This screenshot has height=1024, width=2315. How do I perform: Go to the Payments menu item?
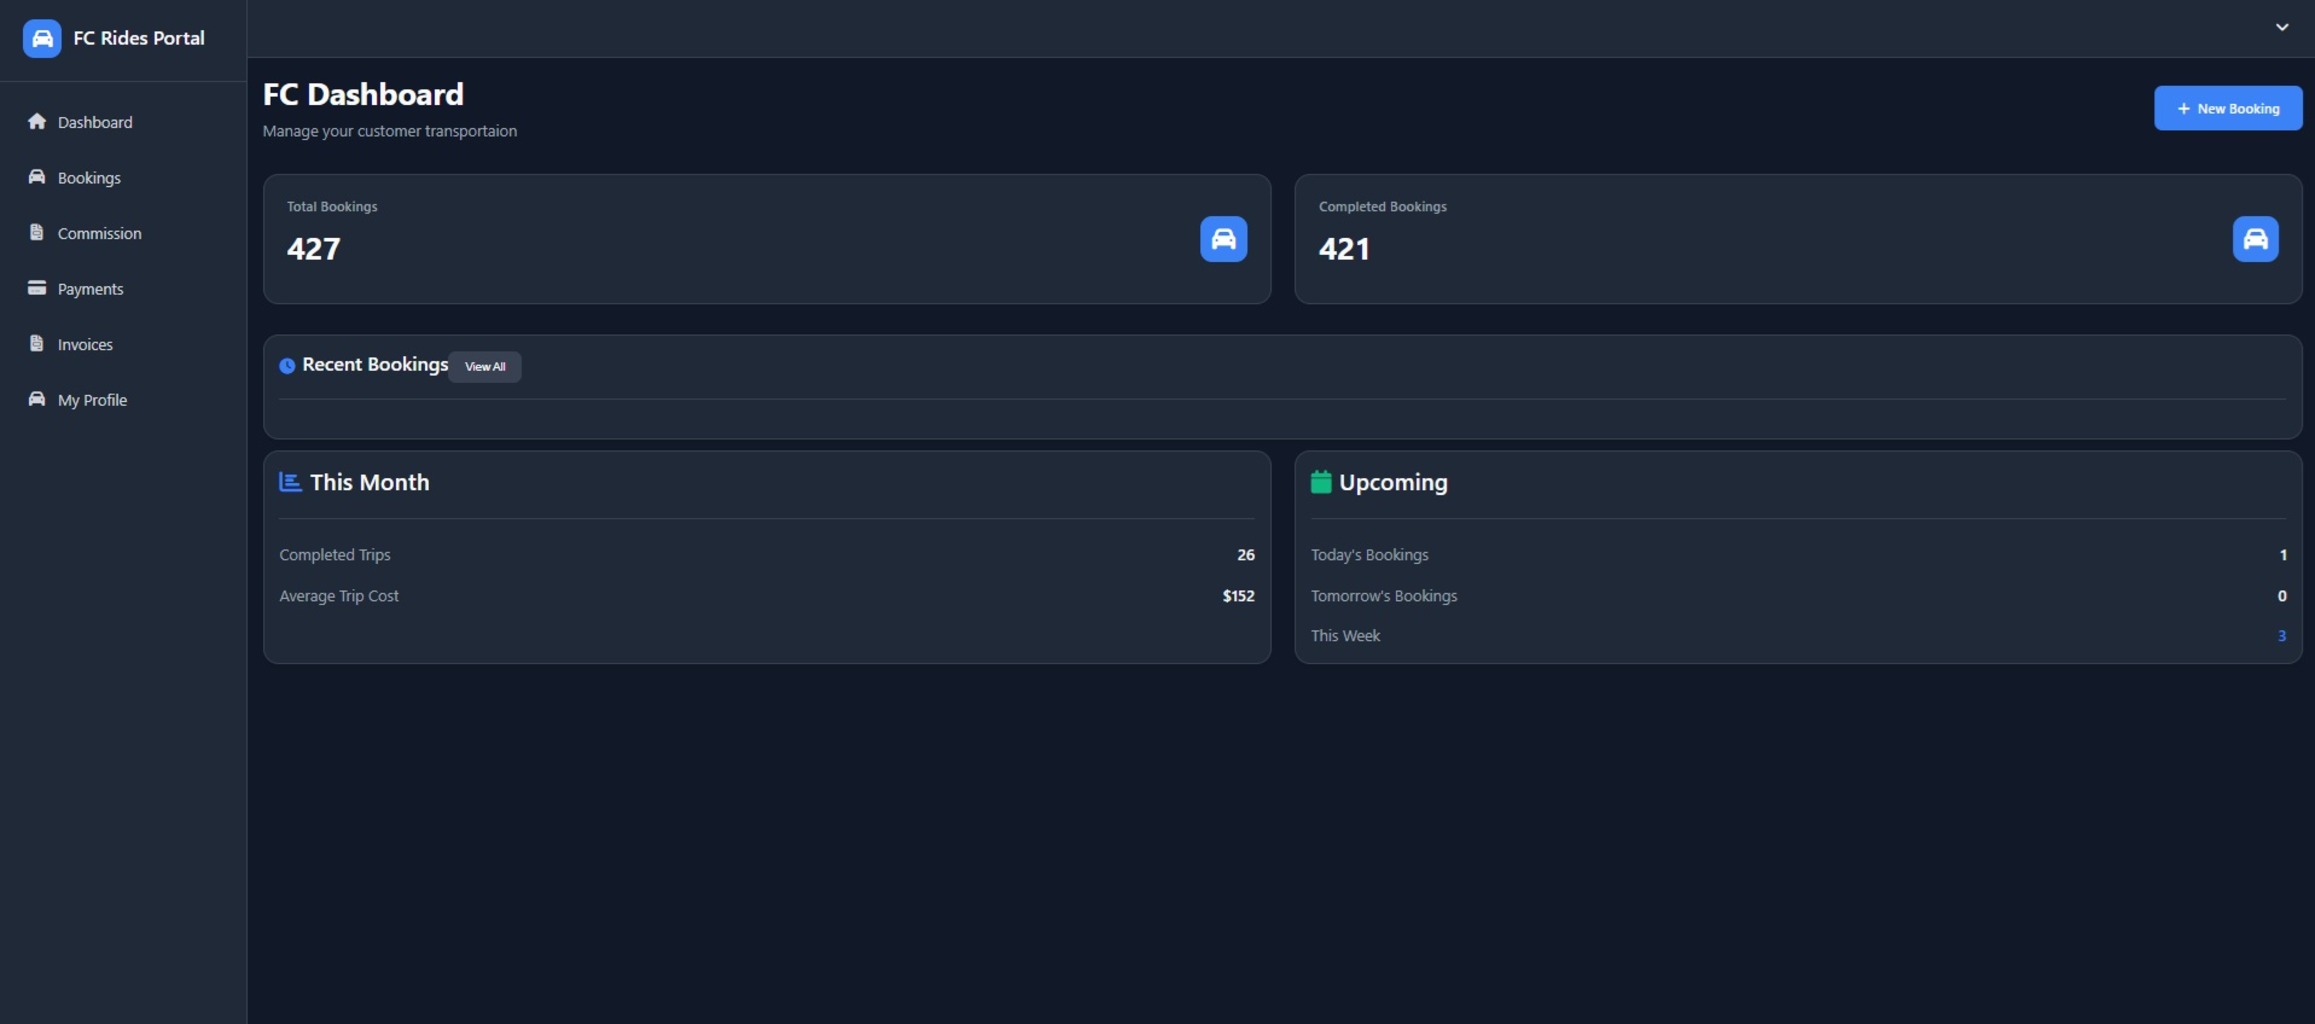(90, 289)
